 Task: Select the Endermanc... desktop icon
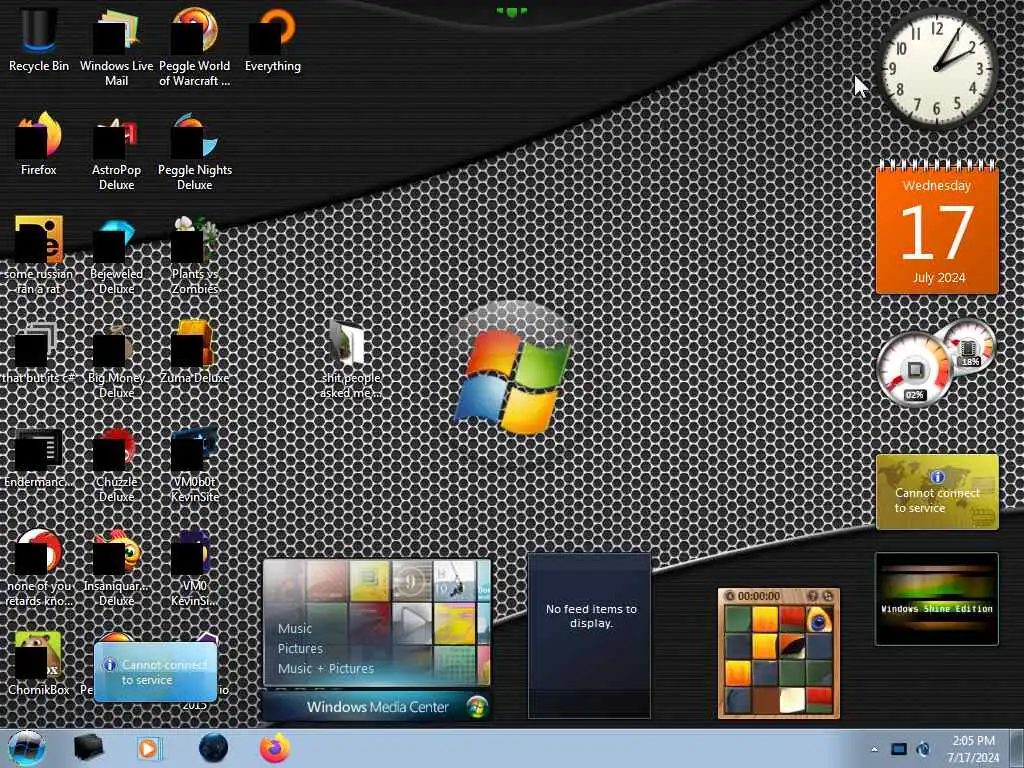click(x=39, y=456)
